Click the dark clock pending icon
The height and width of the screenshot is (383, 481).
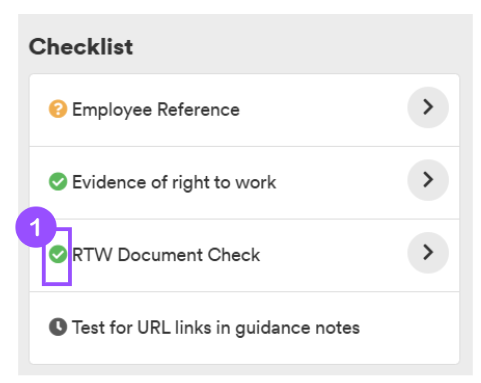(x=58, y=327)
